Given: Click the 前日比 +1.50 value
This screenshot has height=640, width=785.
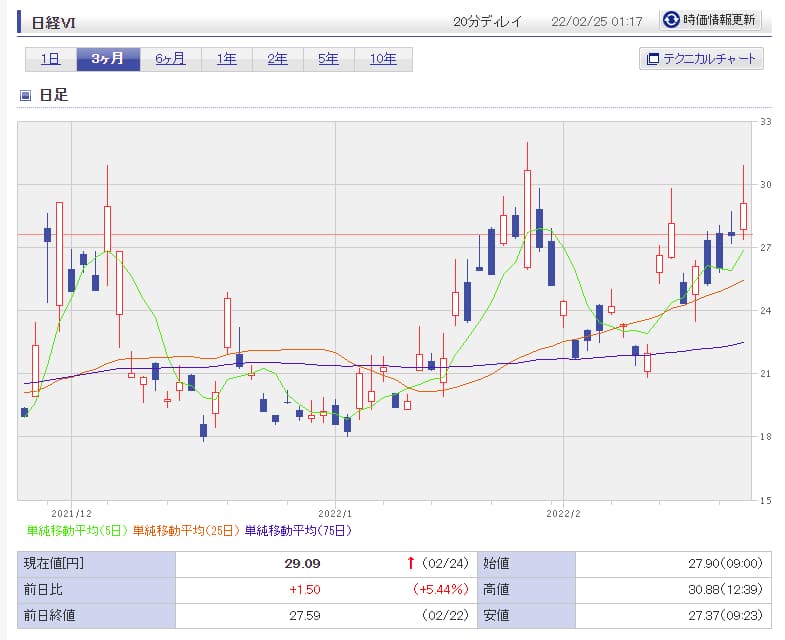Looking at the screenshot, I should [303, 590].
